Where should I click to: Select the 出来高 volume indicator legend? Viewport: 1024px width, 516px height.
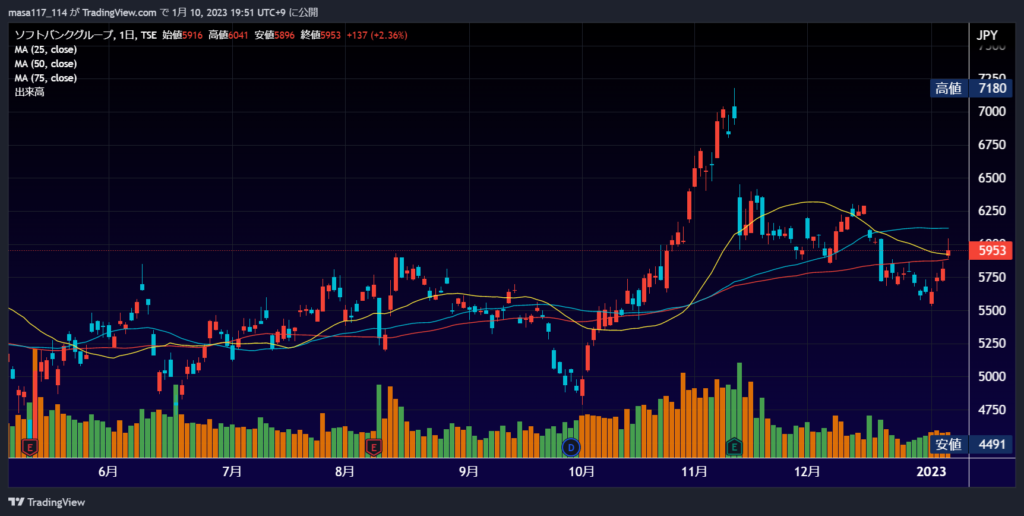tap(29, 92)
